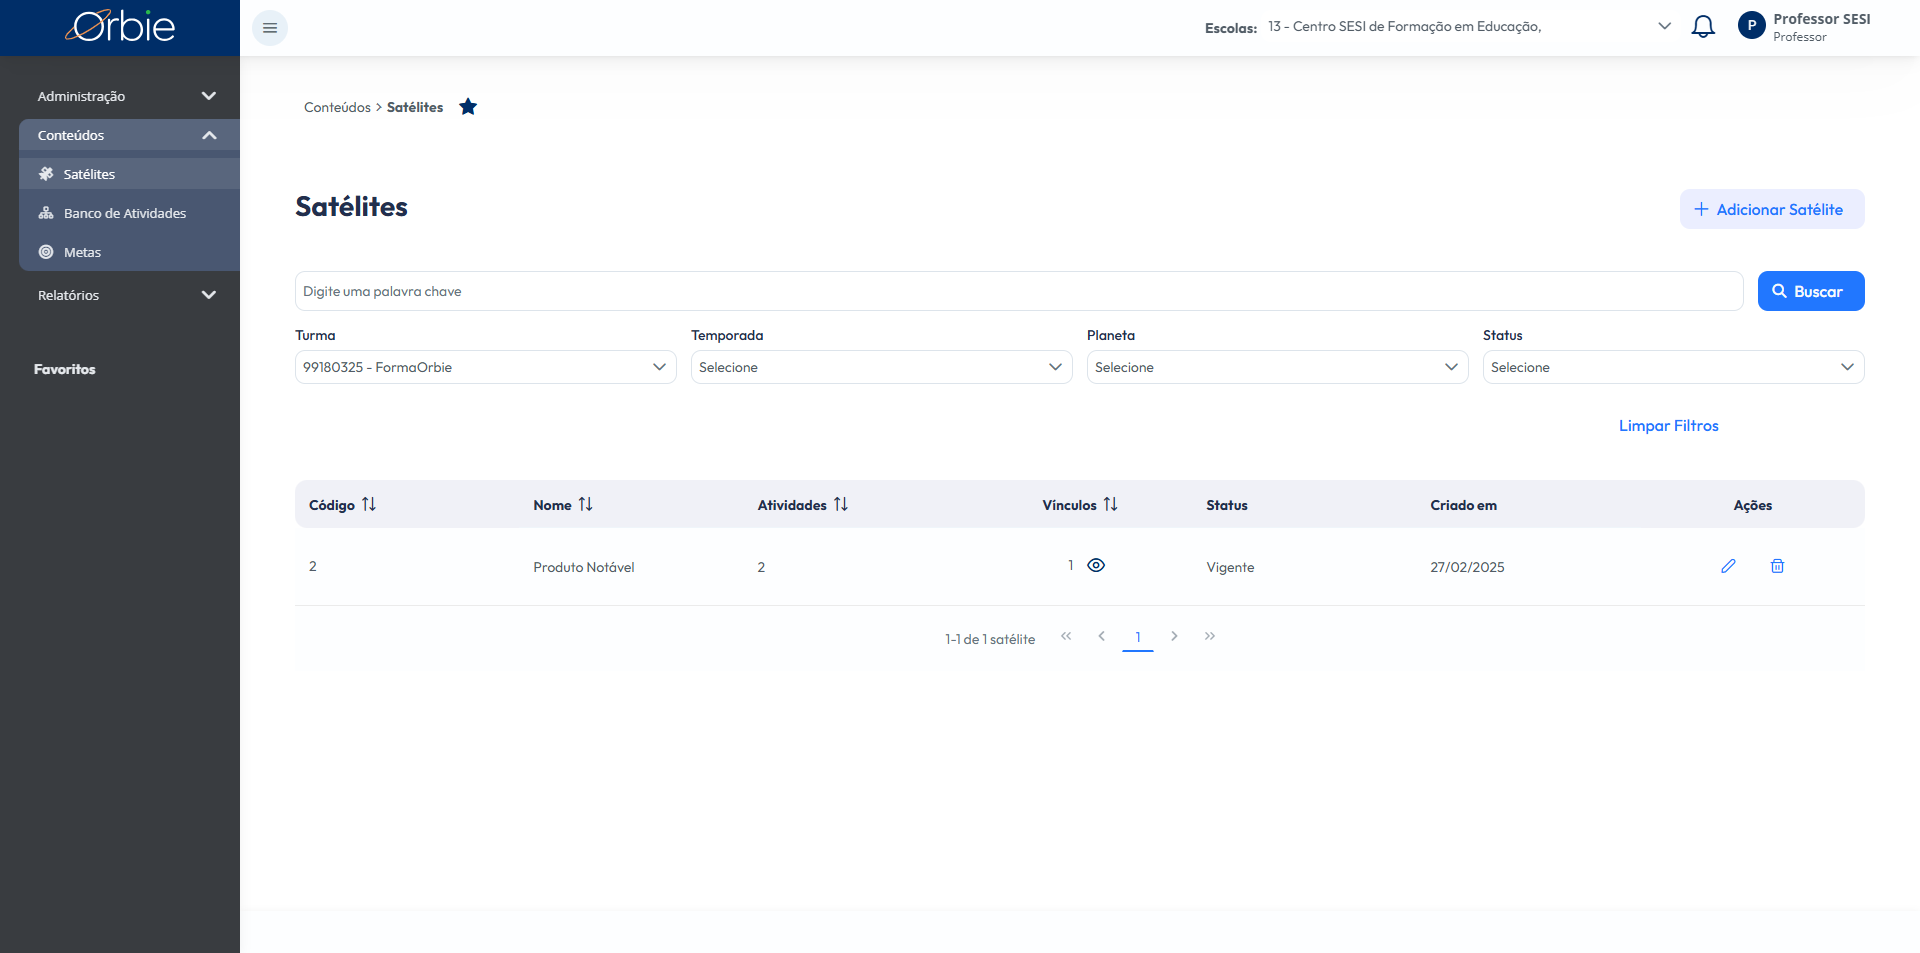Open the notifications bell
Screen dimensions: 1920x953
[1703, 27]
